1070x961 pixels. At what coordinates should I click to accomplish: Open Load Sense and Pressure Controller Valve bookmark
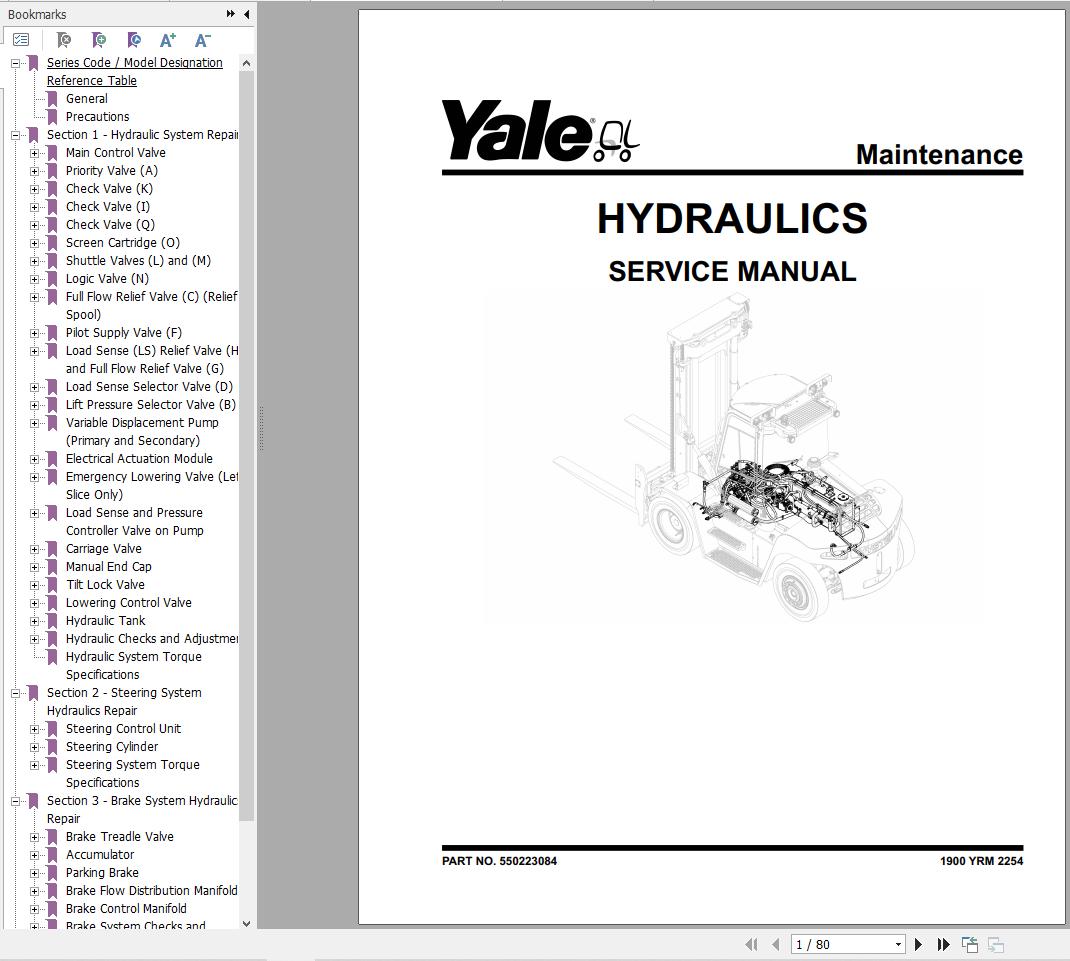134,522
